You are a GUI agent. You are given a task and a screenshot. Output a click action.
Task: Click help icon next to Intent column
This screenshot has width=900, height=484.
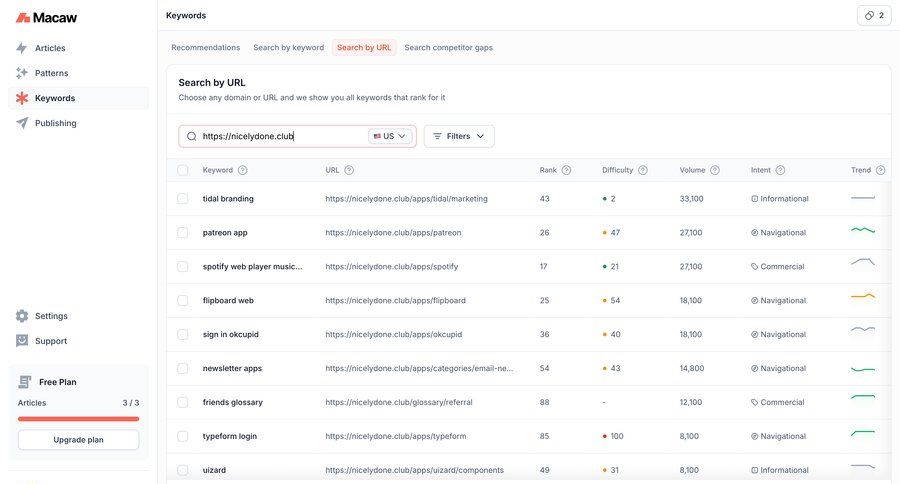tap(780, 170)
